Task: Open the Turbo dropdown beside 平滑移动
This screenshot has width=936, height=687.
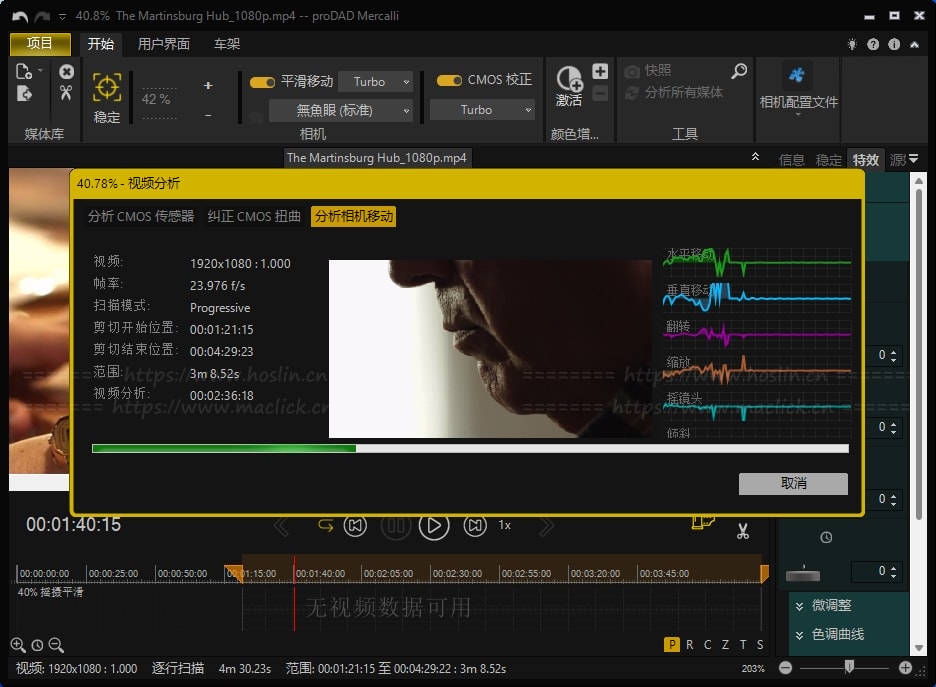Action: point(375,82)
